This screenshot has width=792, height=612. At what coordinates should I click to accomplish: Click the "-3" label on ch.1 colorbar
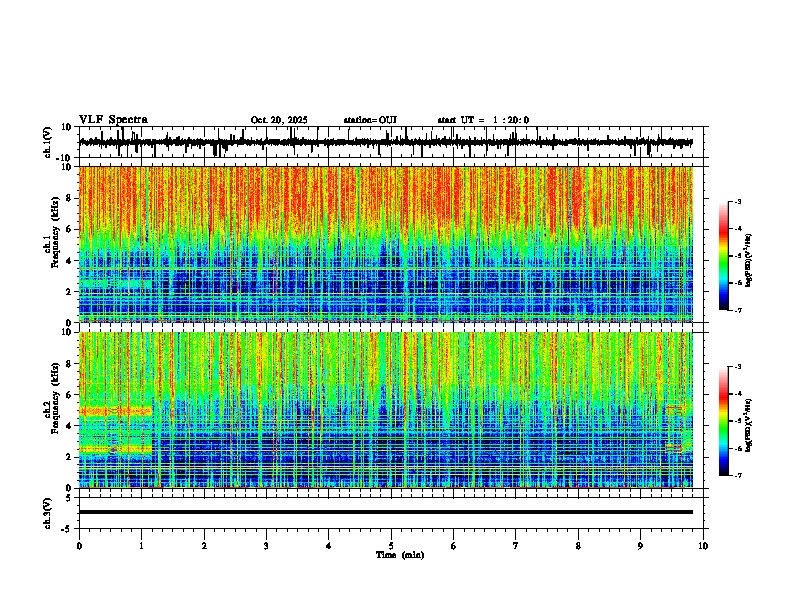pyautogui.click(x=737, y=202)
